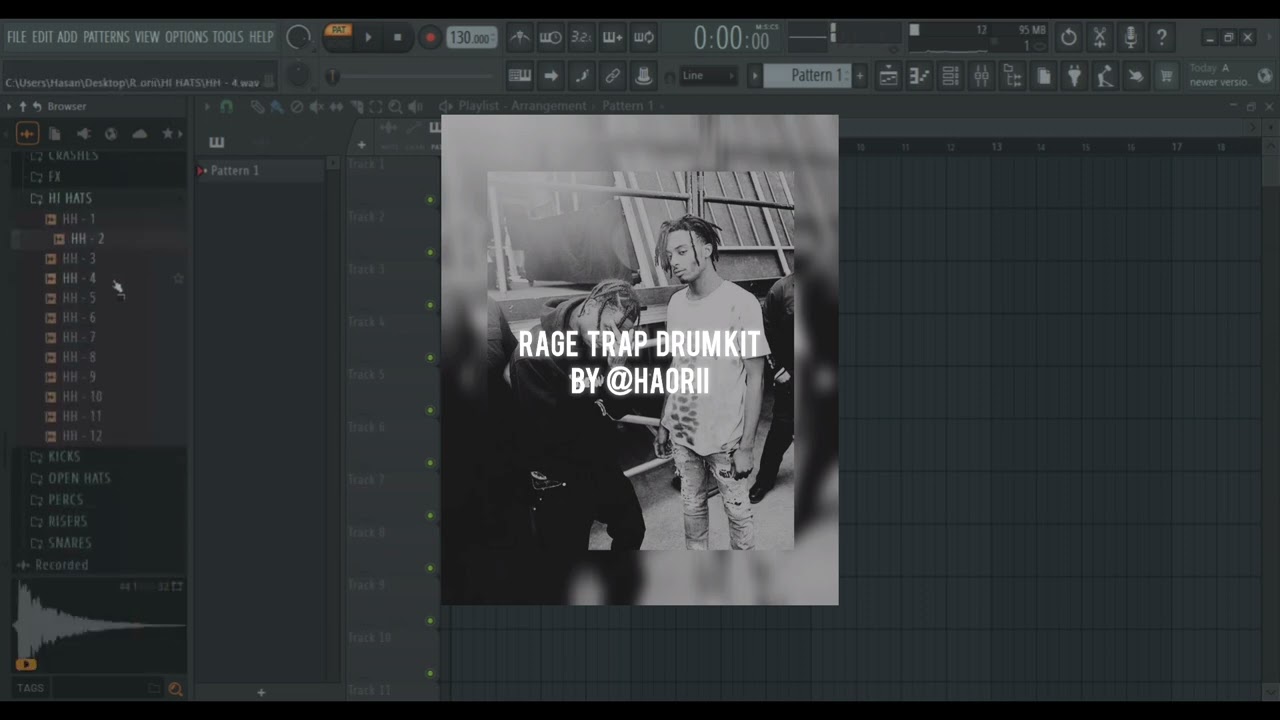
Task: Select the zoom tool in Playlist
Action: [x=396, y=106]
